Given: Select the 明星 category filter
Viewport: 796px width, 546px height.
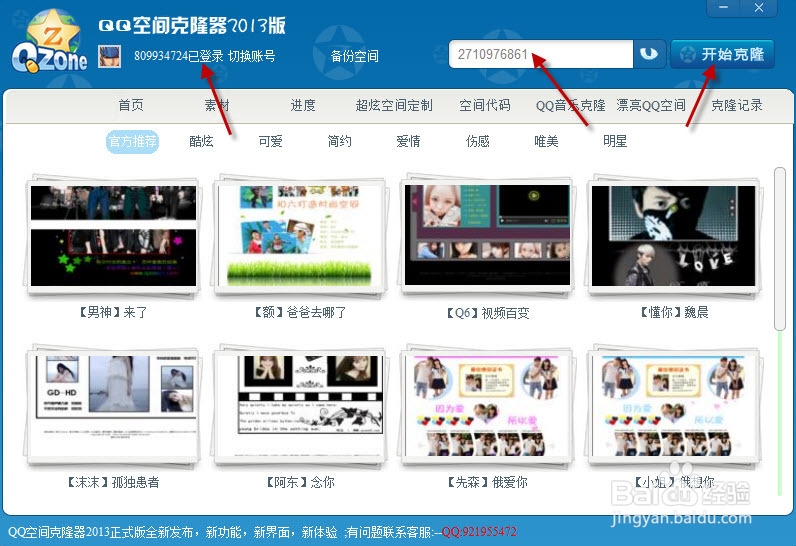Looking at the screenshot, I should pos(615,141).
